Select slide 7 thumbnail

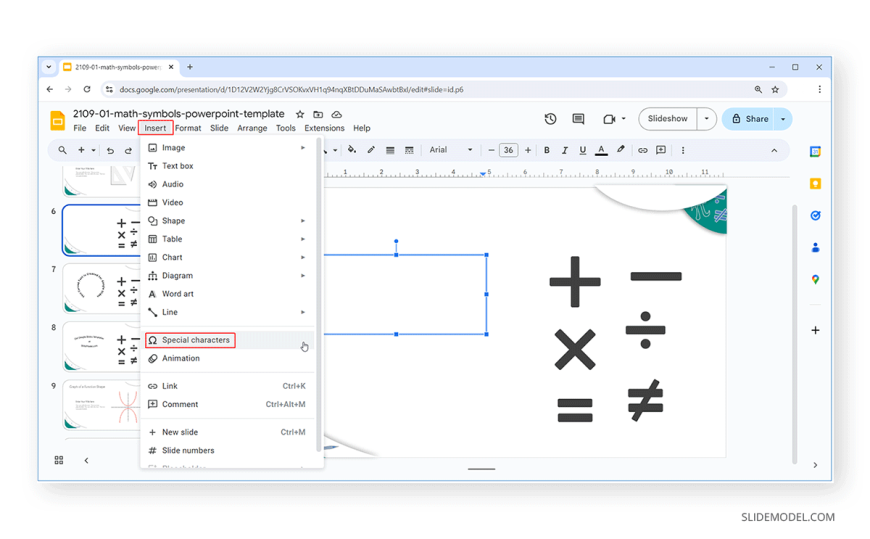coord(101,289)
